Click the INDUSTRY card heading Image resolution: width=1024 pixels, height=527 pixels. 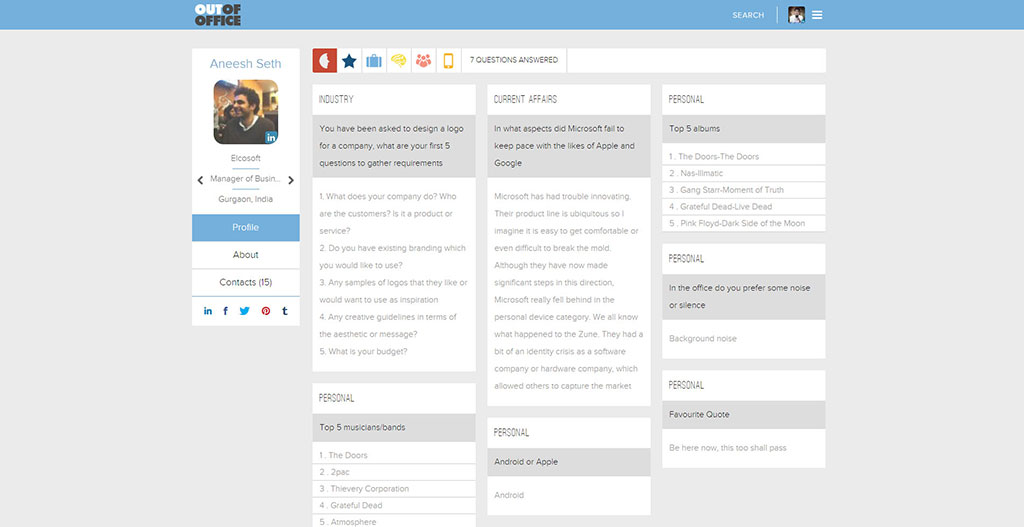pos(336,99)
